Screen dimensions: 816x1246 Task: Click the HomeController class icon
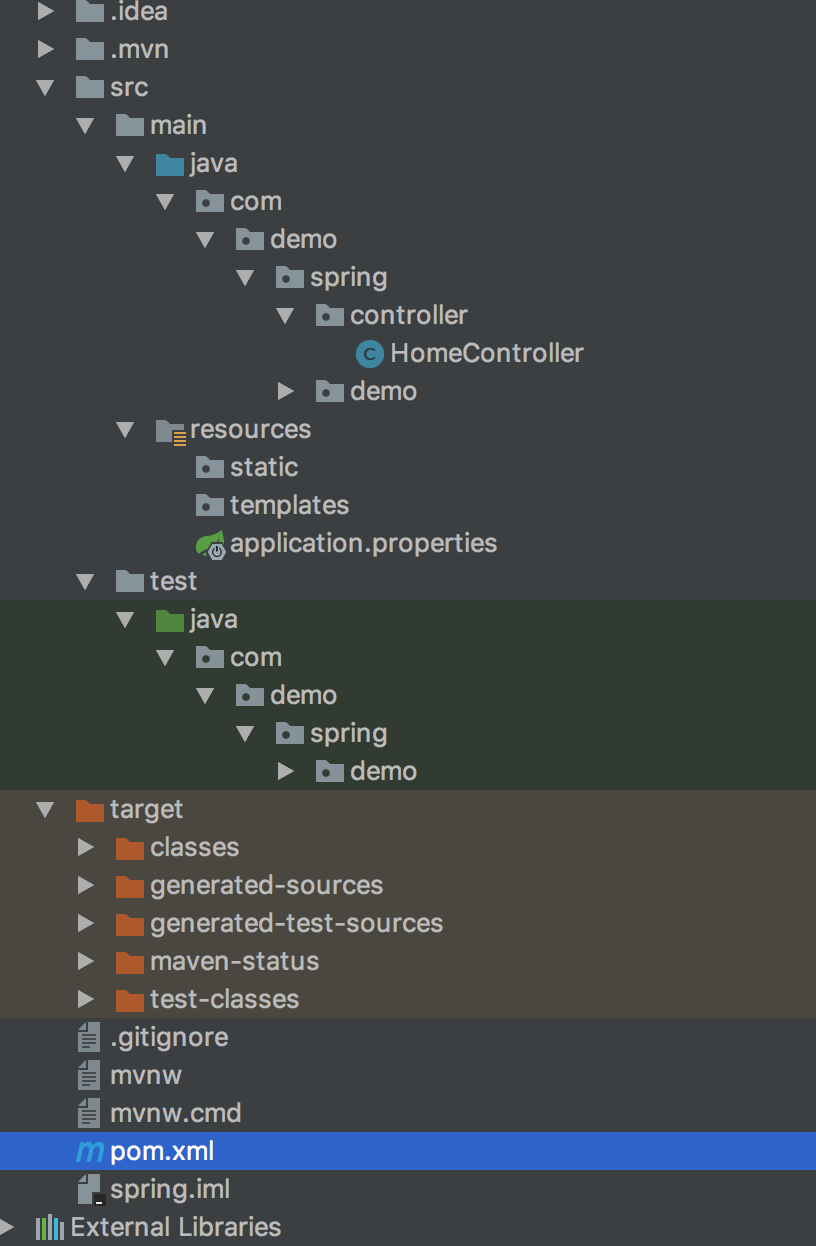[370, 353]
